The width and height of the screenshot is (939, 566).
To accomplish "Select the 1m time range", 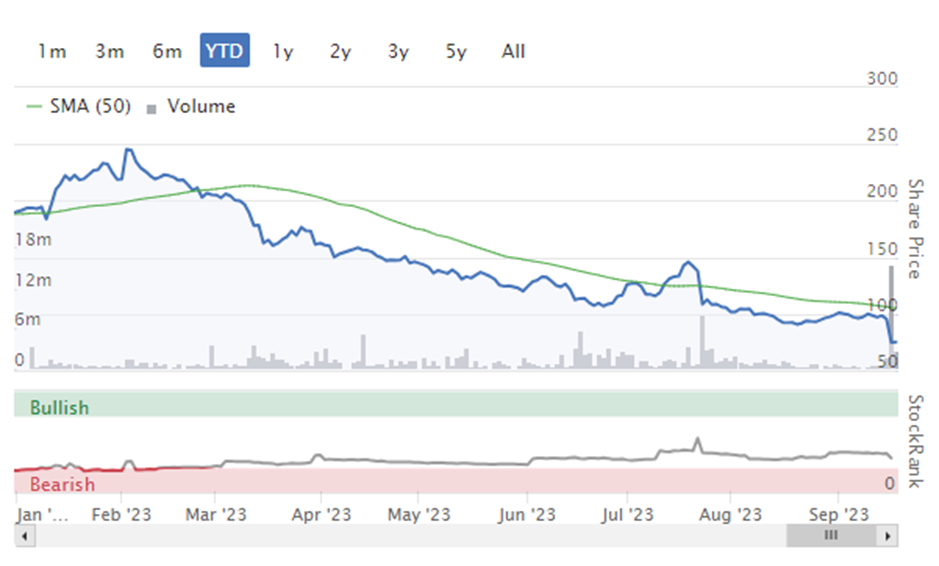I will tap(52, 51).
